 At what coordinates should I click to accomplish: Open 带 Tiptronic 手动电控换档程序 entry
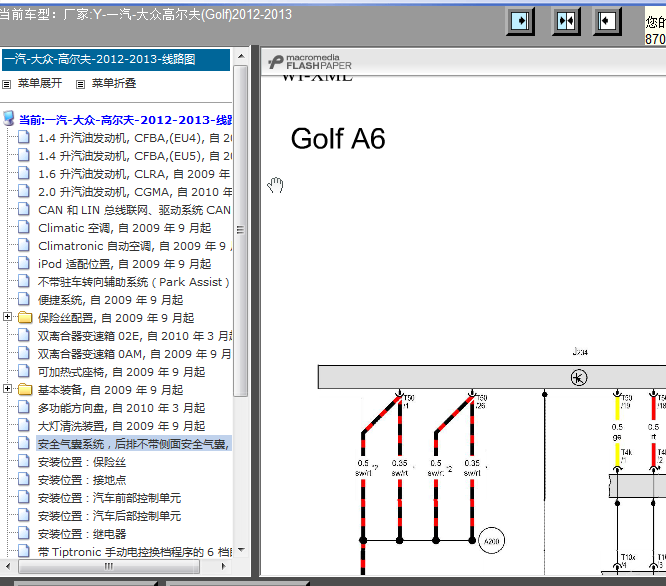pos(135,552)
